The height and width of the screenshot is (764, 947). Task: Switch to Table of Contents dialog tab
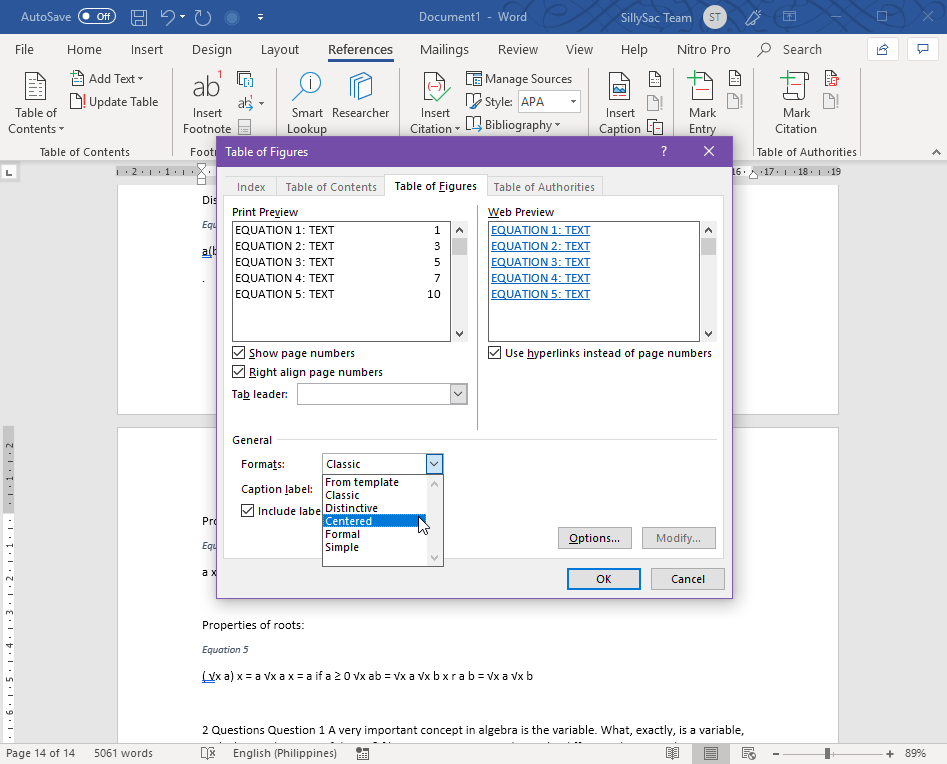[x=331, y=187]
